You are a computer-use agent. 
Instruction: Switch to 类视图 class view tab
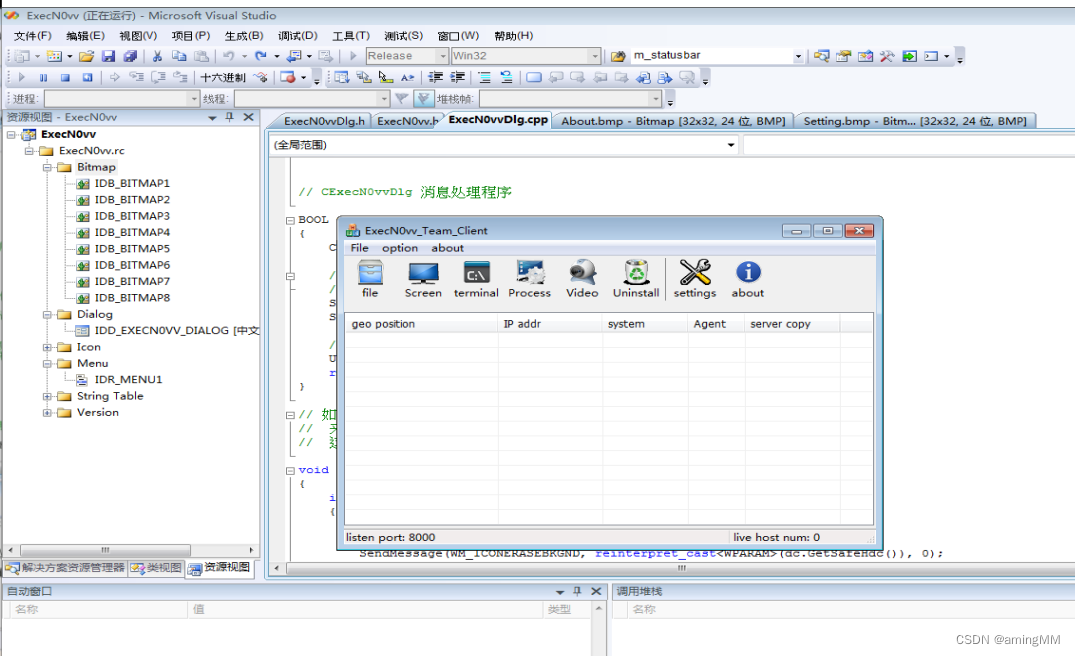pyautogui.click(x=157, y=568)
